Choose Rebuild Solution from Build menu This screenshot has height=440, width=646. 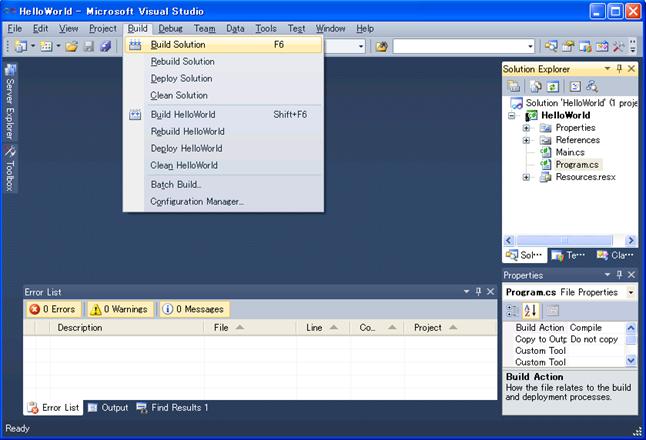[x=223, y=61]
